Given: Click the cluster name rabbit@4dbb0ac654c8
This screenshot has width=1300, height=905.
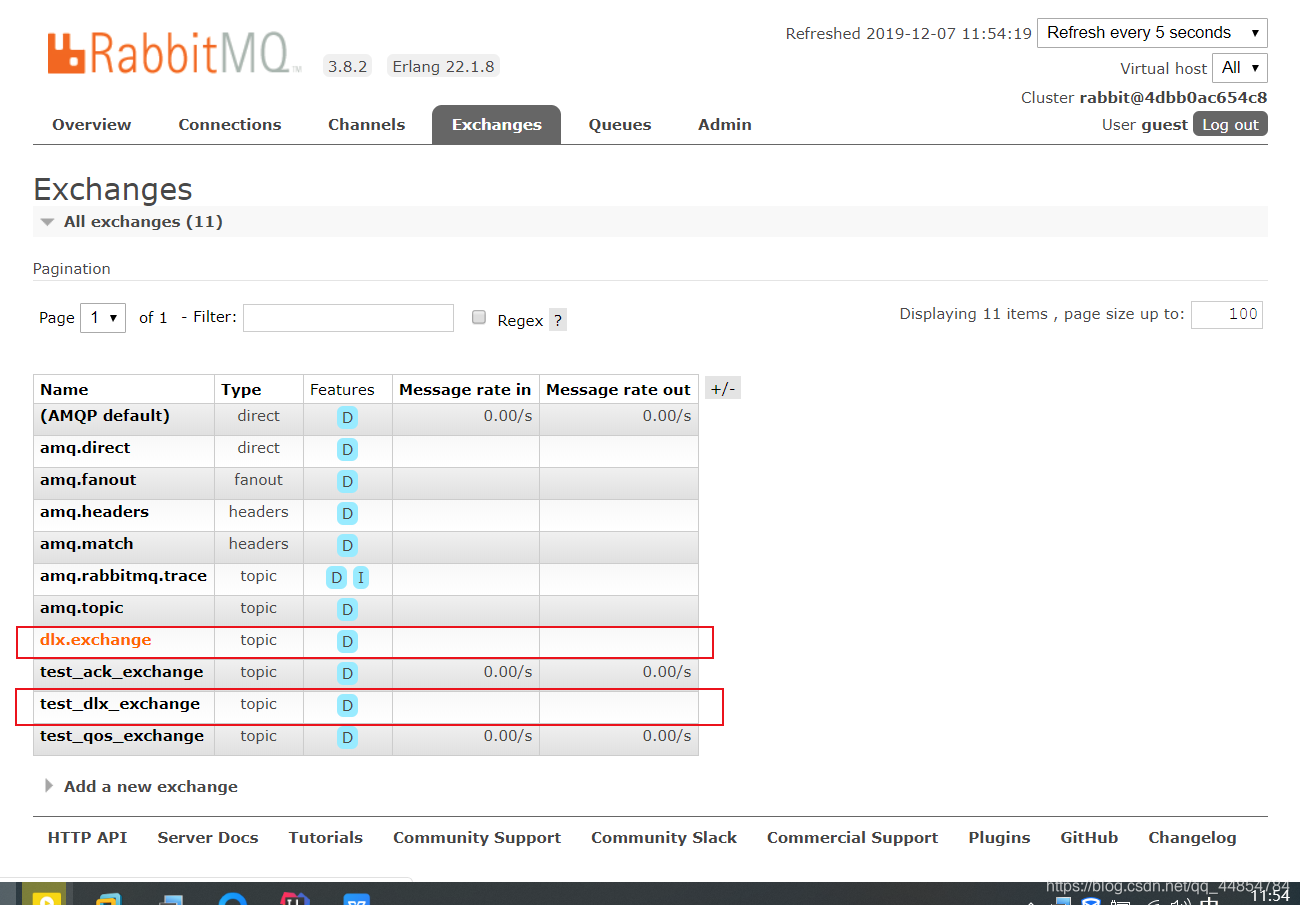Looking at the screenshot, I should click(x=1173, y=98).
